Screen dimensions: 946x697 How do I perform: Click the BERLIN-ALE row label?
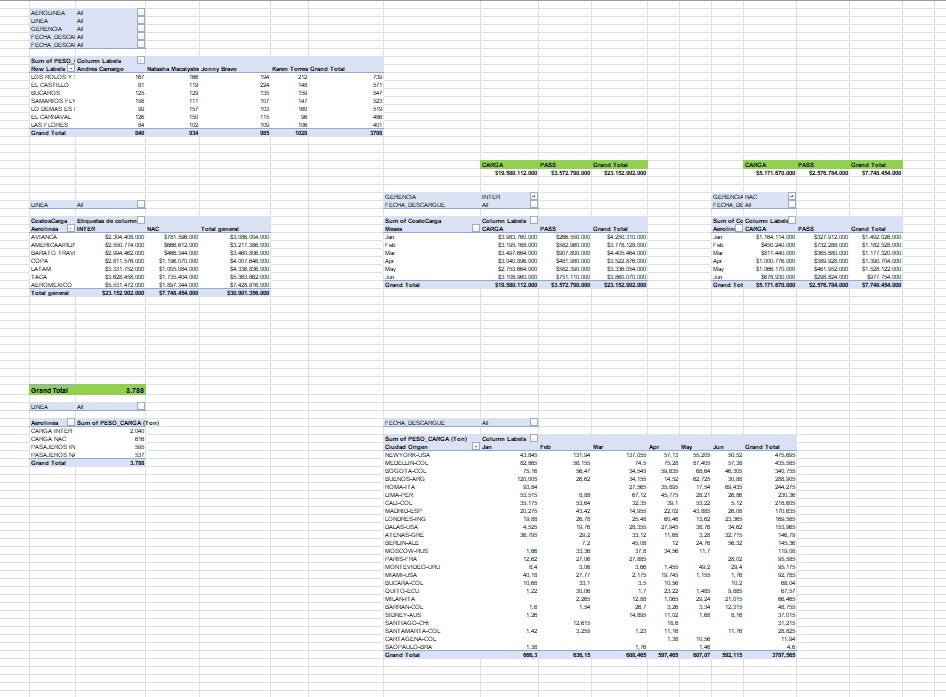click(x=402, y=543)
